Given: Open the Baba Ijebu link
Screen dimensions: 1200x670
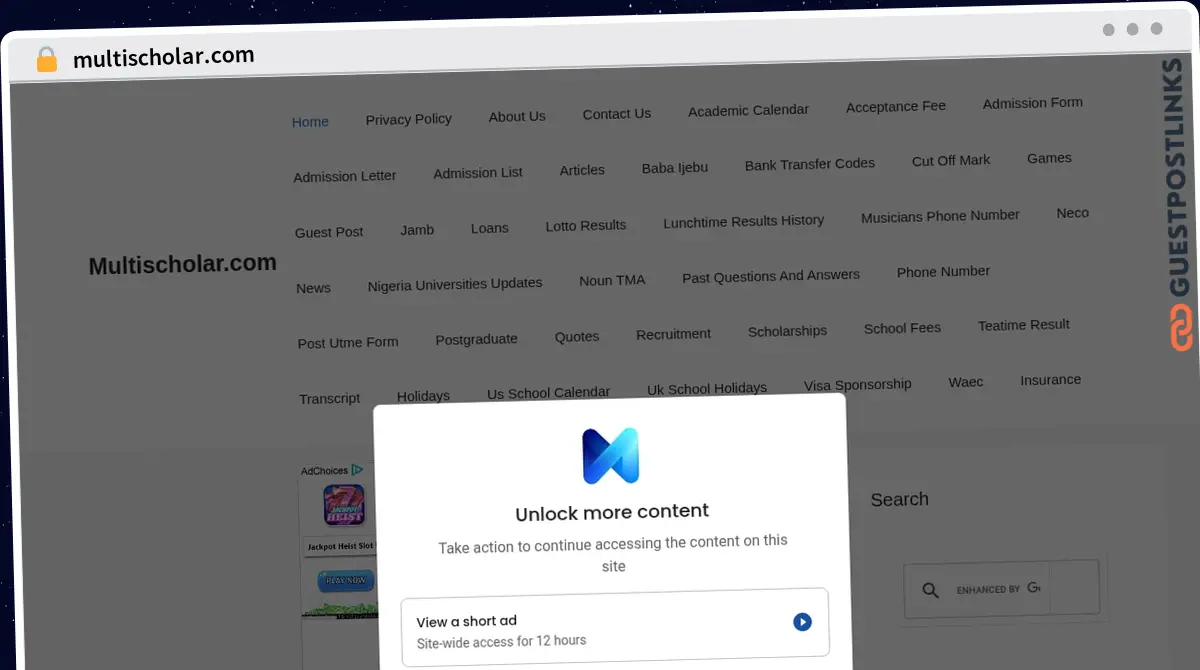Looking at the screenshot, I should click(x=674, y=167).
